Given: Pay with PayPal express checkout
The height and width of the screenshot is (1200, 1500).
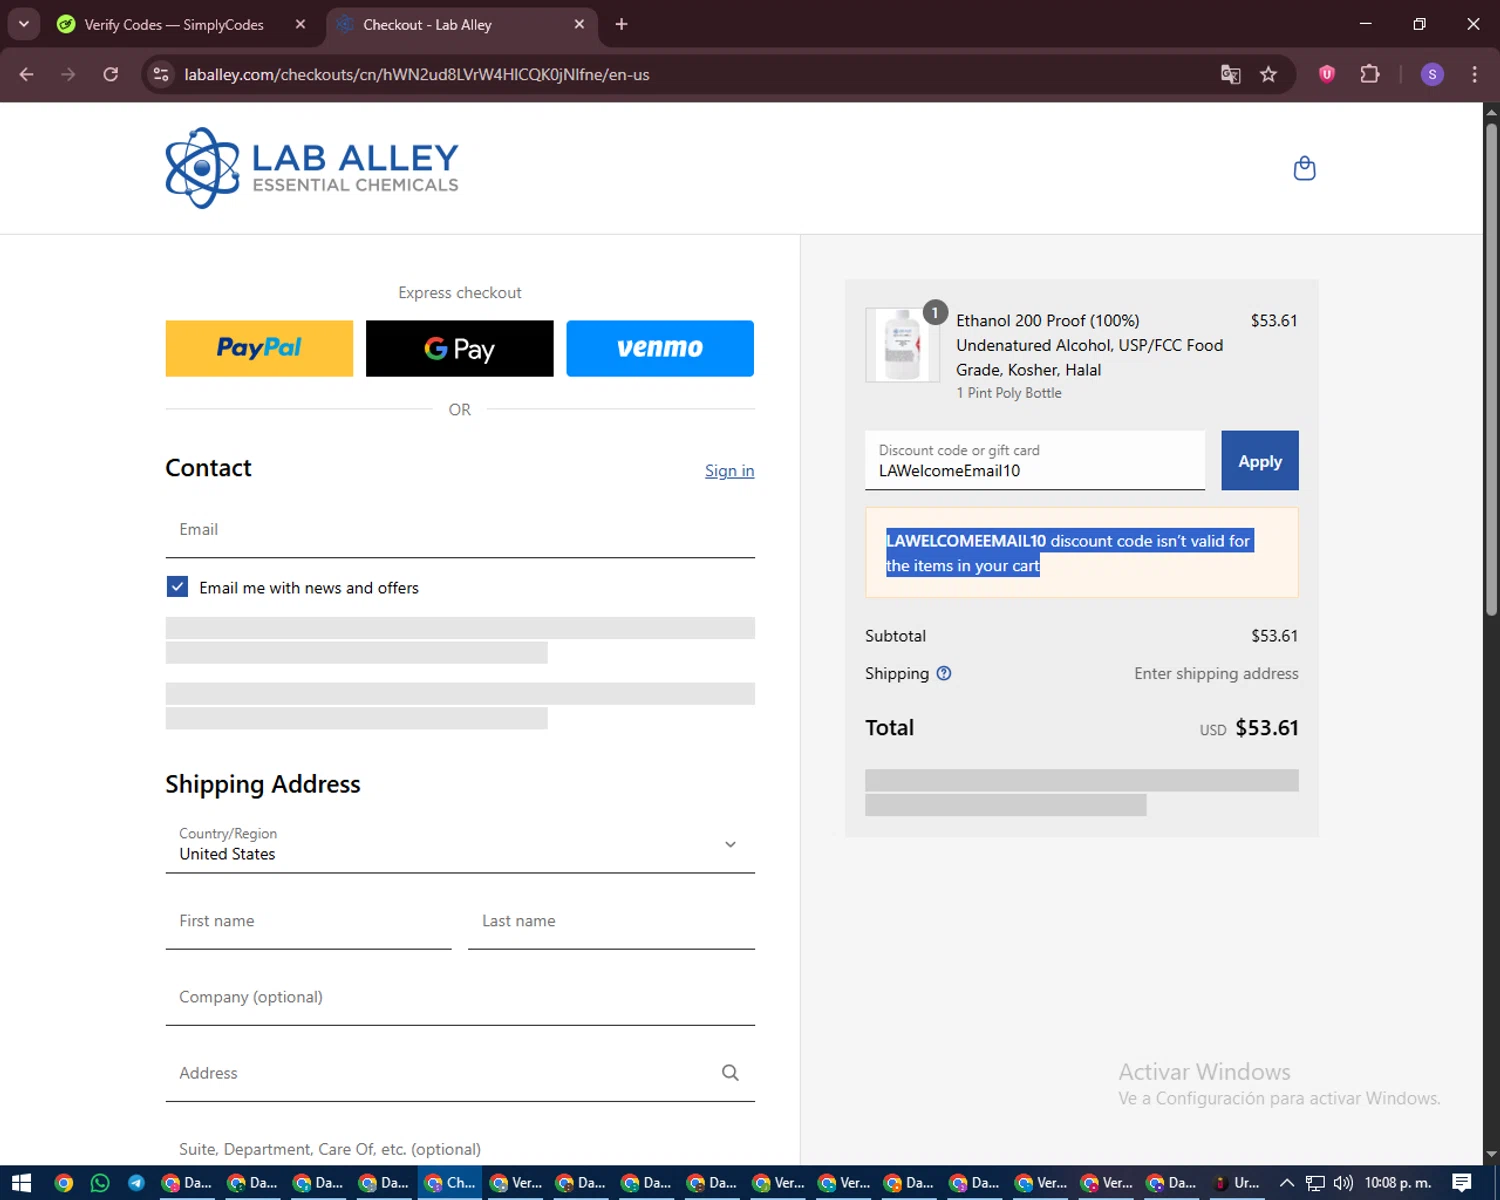Looking at the screenshot, I should (x=259, y=348).
